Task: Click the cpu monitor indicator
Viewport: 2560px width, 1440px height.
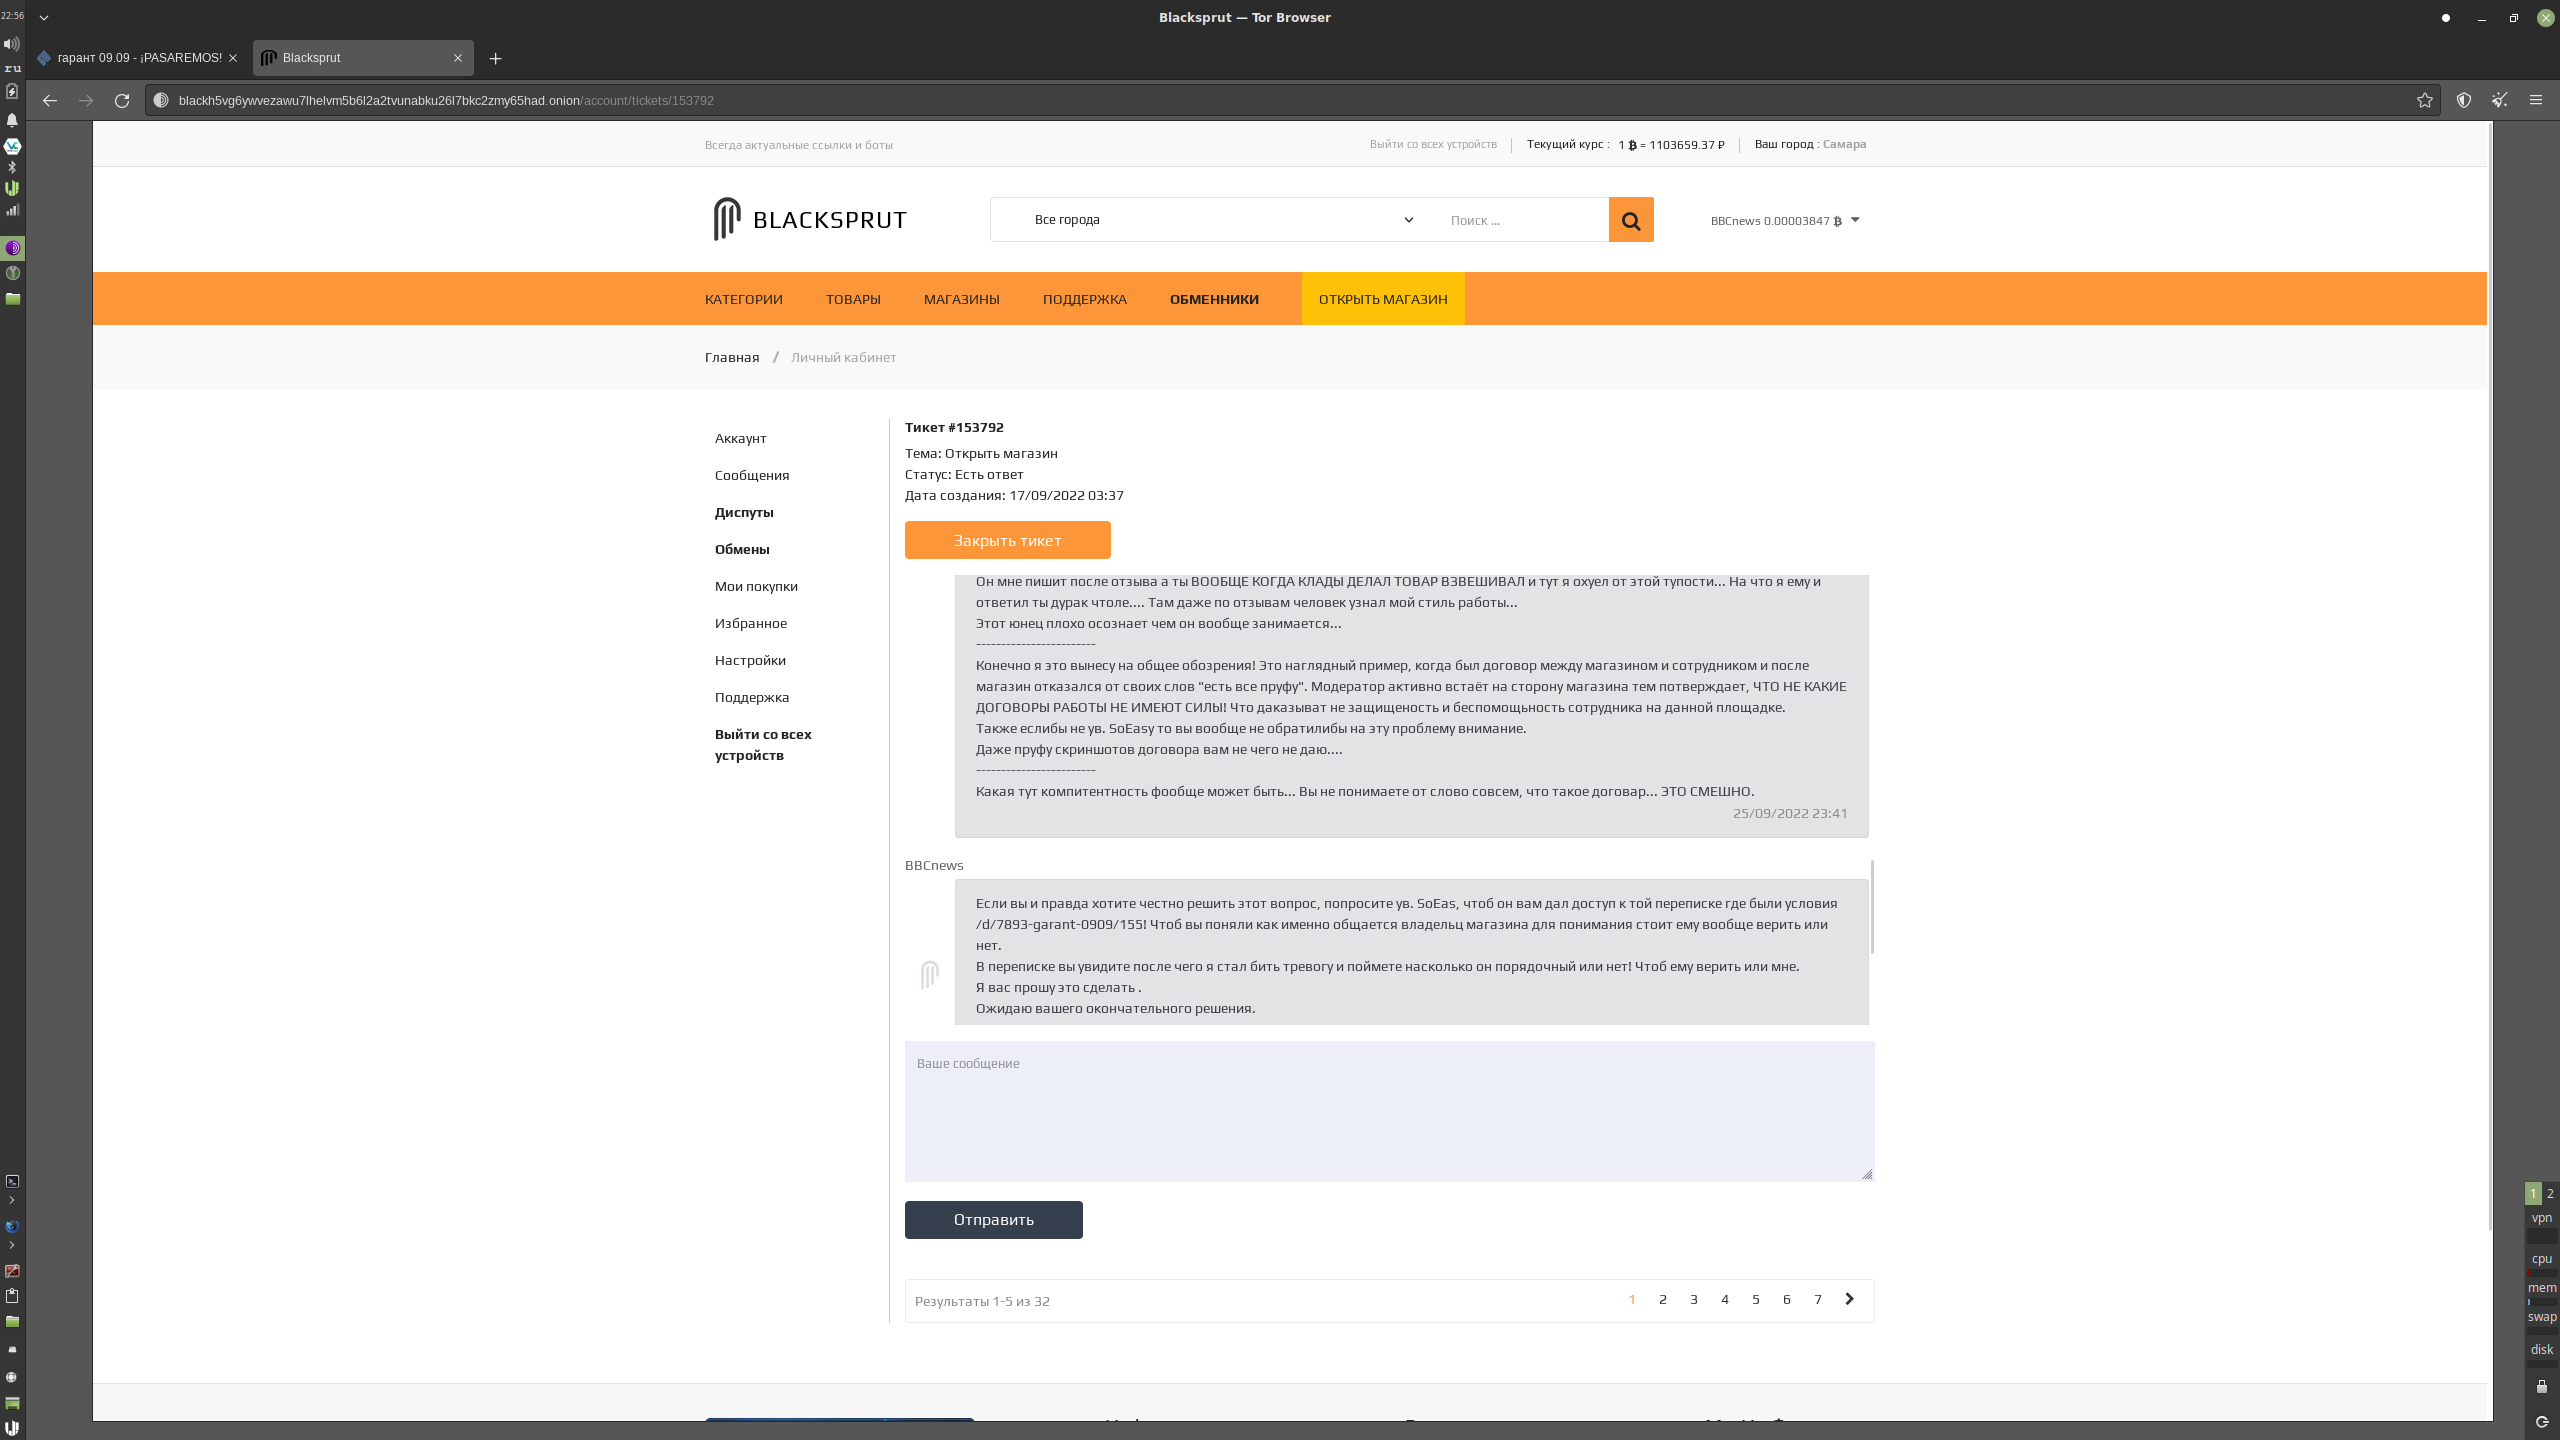Action: [x=2542, y=1259]
